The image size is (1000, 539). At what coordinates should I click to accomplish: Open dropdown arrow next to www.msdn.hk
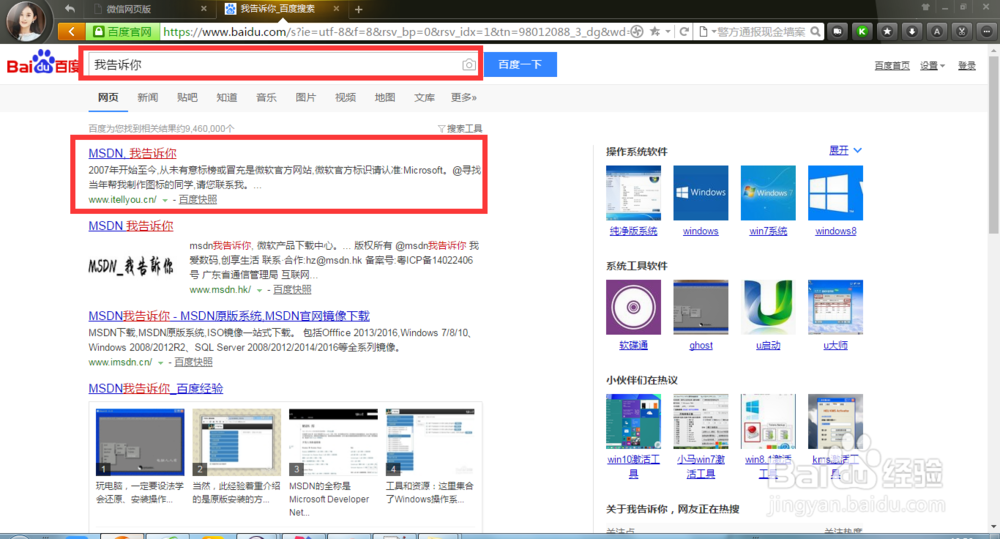(x=259, y=290)
